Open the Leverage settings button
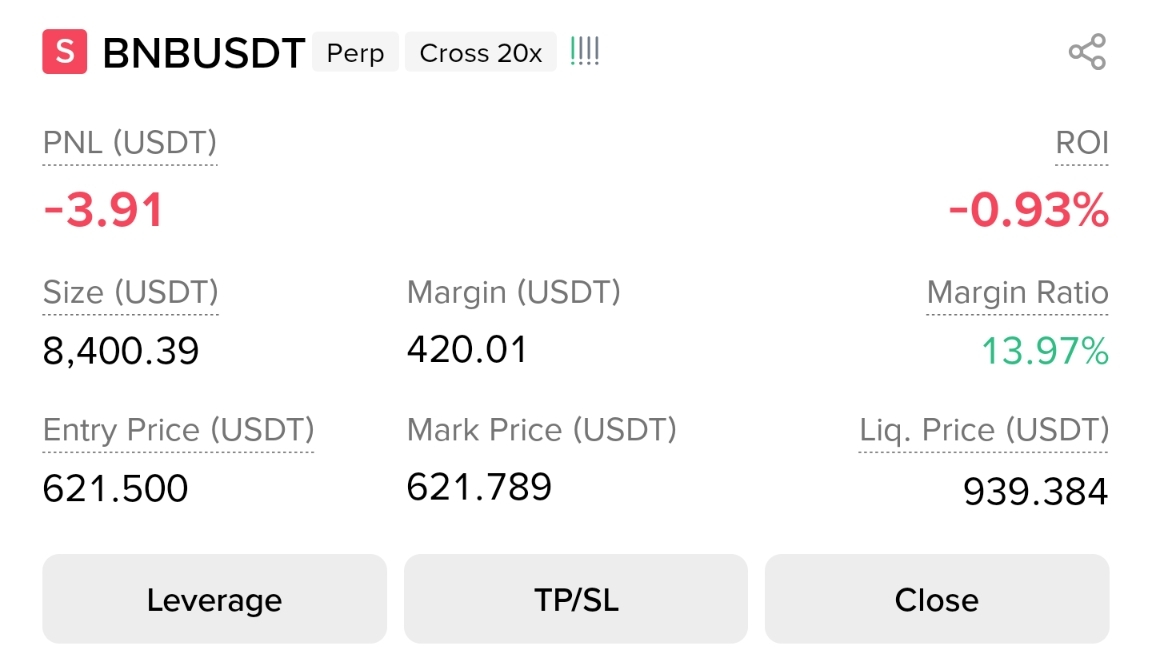Image resolution: width=1152 pixels, height=647 pixels. (x=214, y=599)
